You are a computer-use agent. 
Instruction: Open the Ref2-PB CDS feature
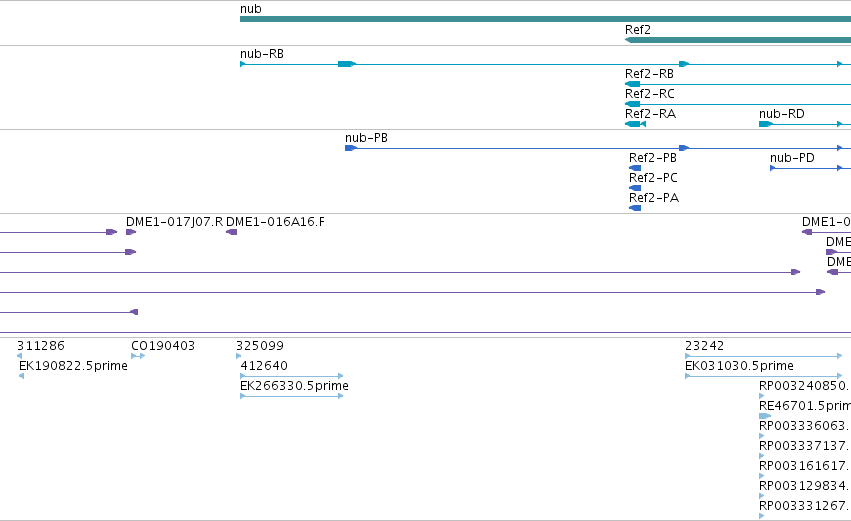tap(635, 168)
